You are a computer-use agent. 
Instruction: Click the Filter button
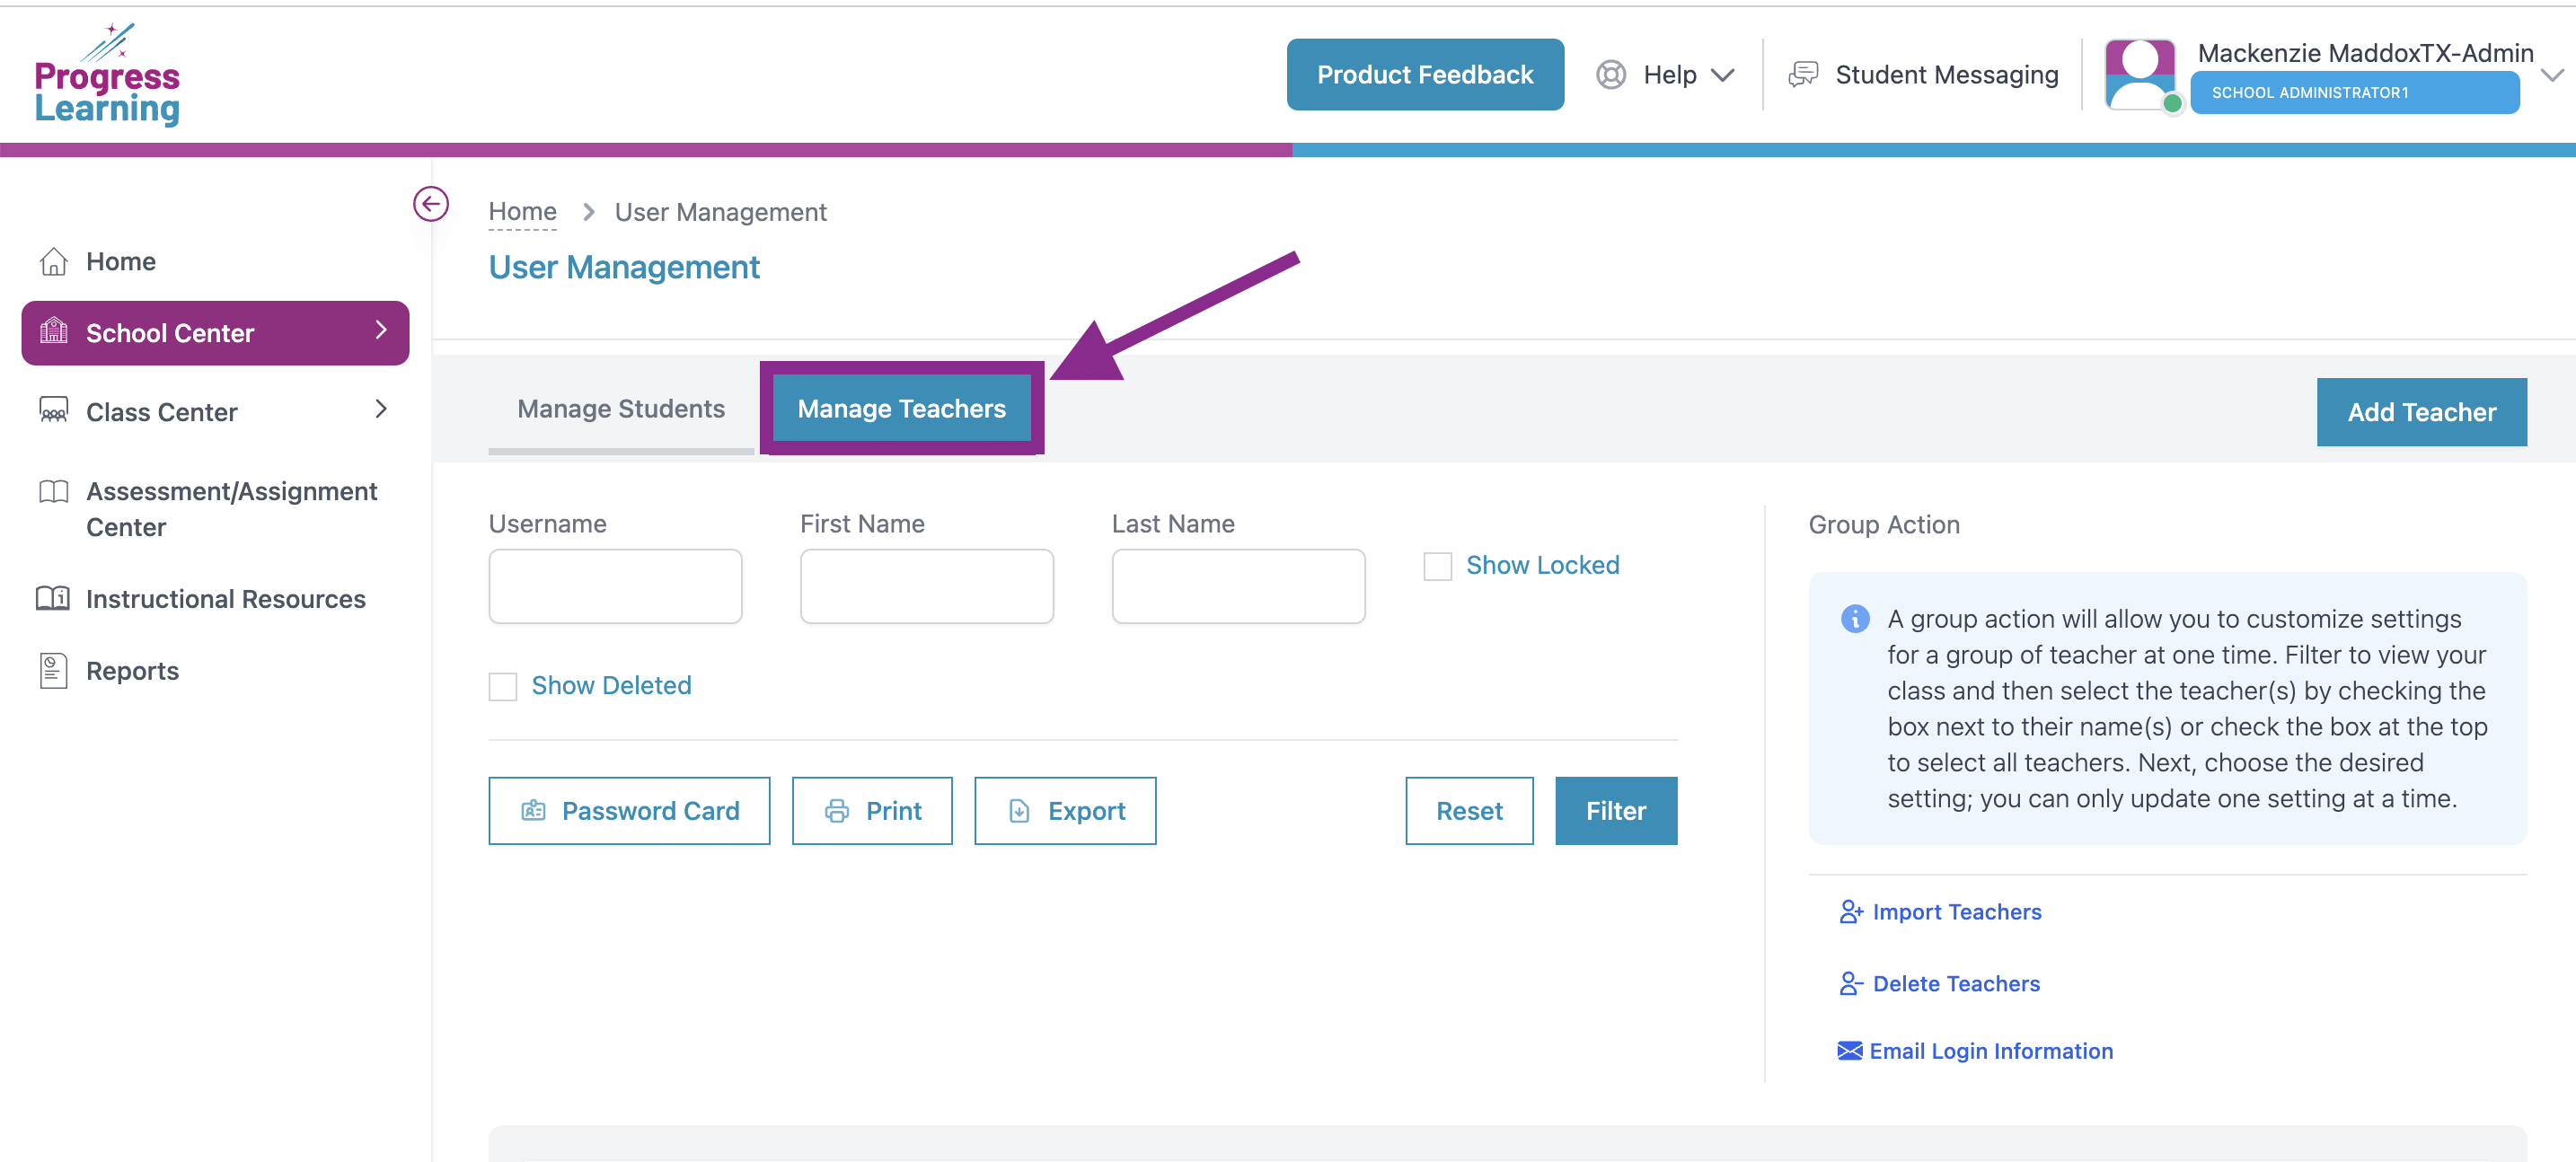pyautogui.click(x=1616, y=810)
